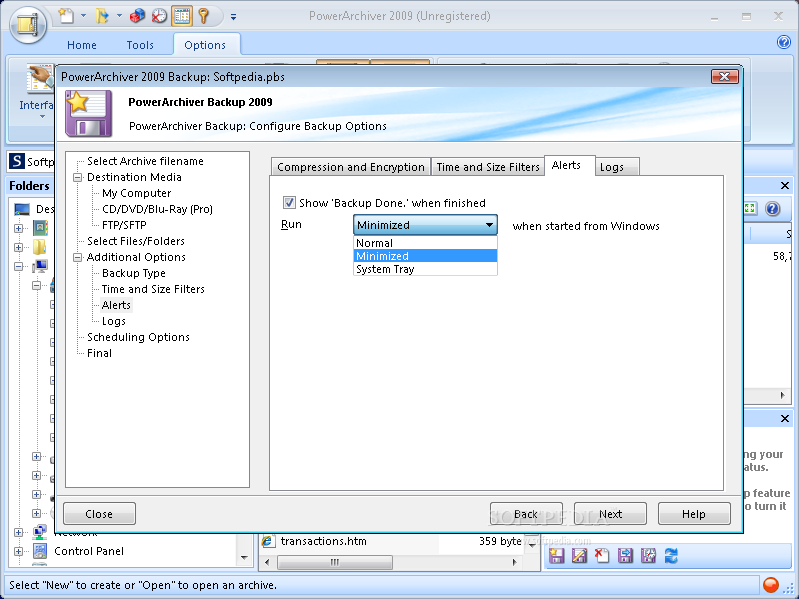
Task: Select 'Select Files/Folders' tree entry
Action: (x=136, y=241)
